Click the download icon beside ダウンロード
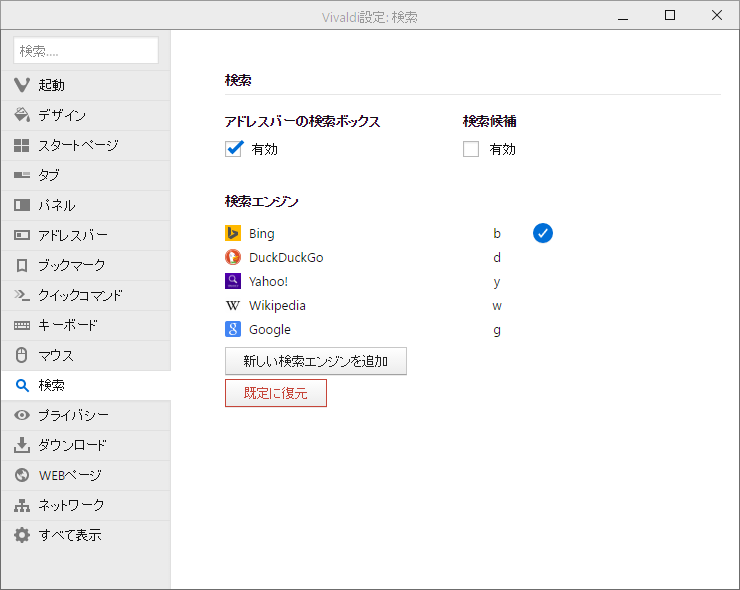Screen dimensions: 740x590 [x=22, y=445]
